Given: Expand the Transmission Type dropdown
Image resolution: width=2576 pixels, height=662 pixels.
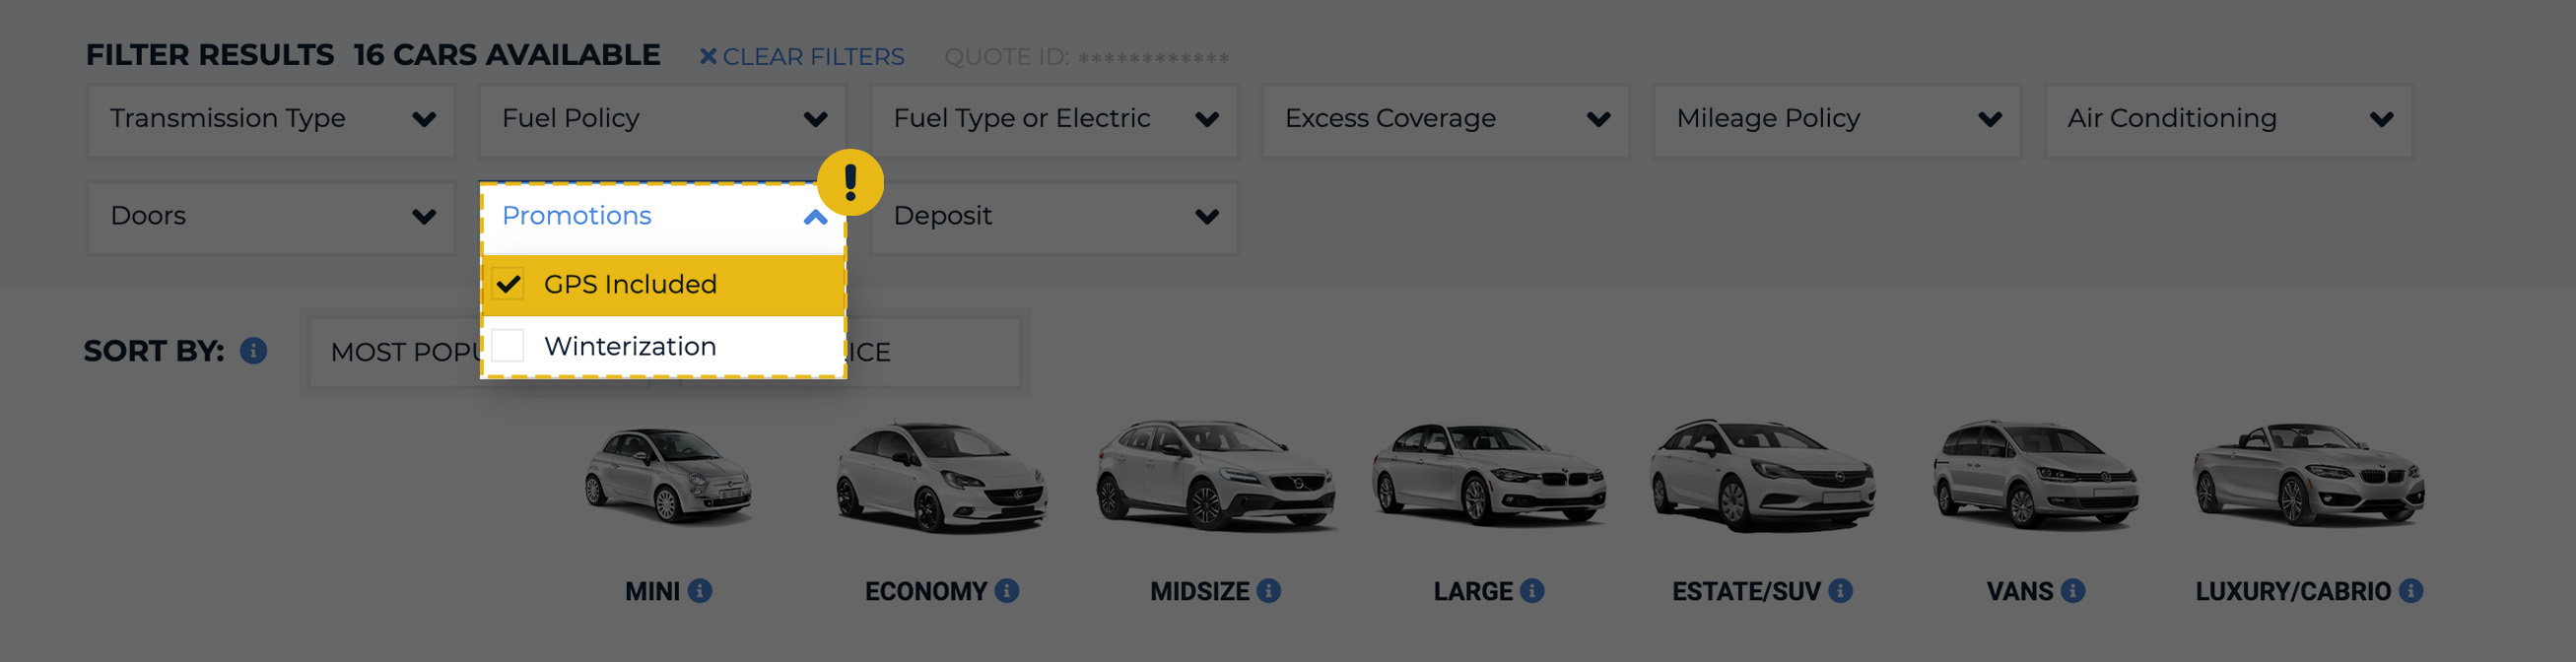Looking at the screenshot, I should point(271,120).
